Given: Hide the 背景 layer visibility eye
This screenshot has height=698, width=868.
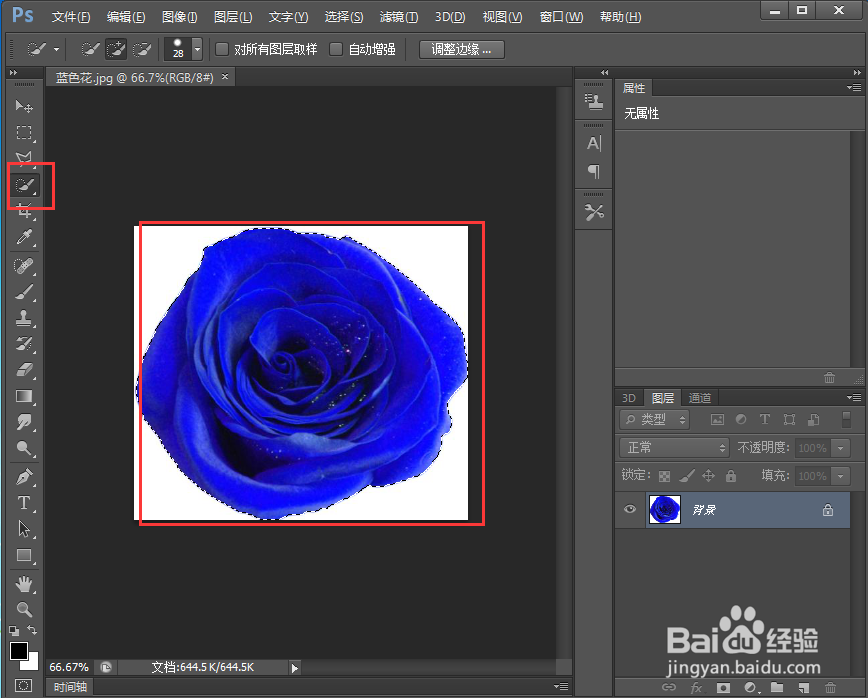Looking at the screenshot, I should pos(630,509).
